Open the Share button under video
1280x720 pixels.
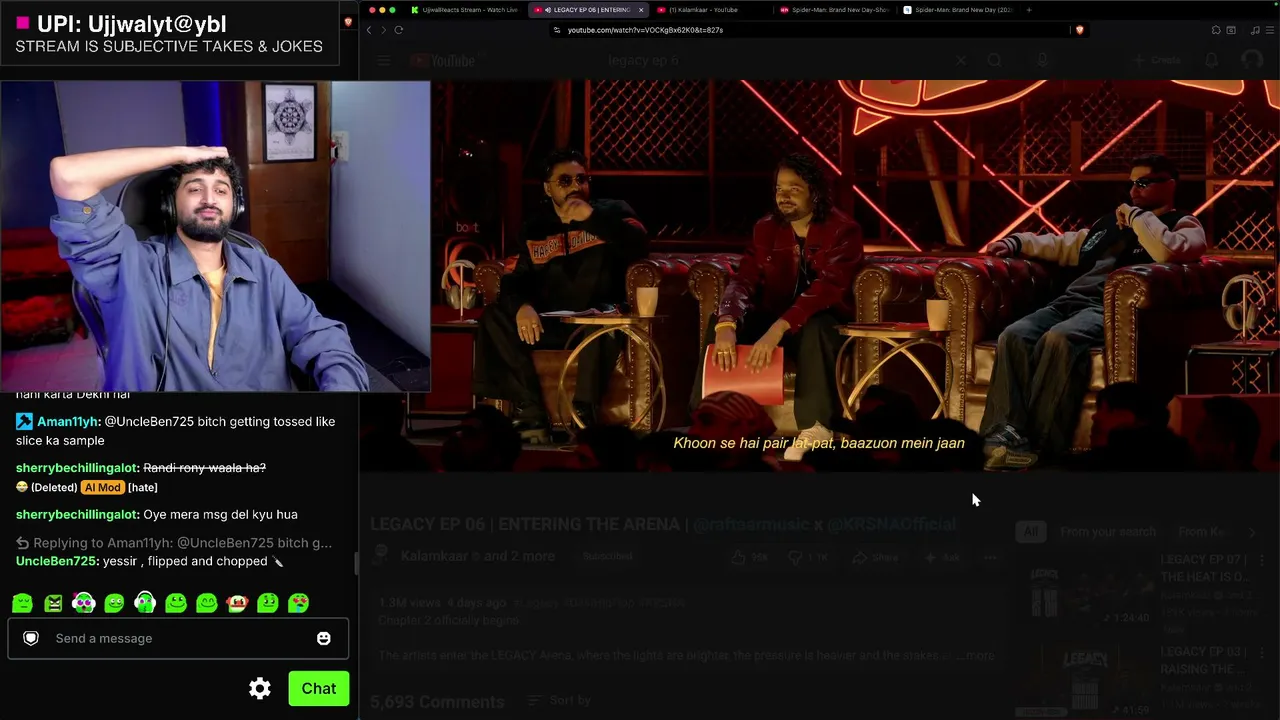coord(875,557)
